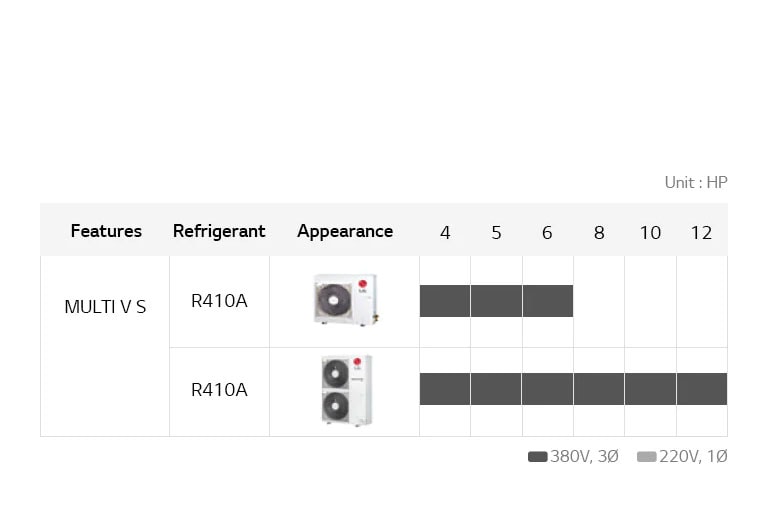
Task: Click the Unit : HP label
Action: coord(696,182)
